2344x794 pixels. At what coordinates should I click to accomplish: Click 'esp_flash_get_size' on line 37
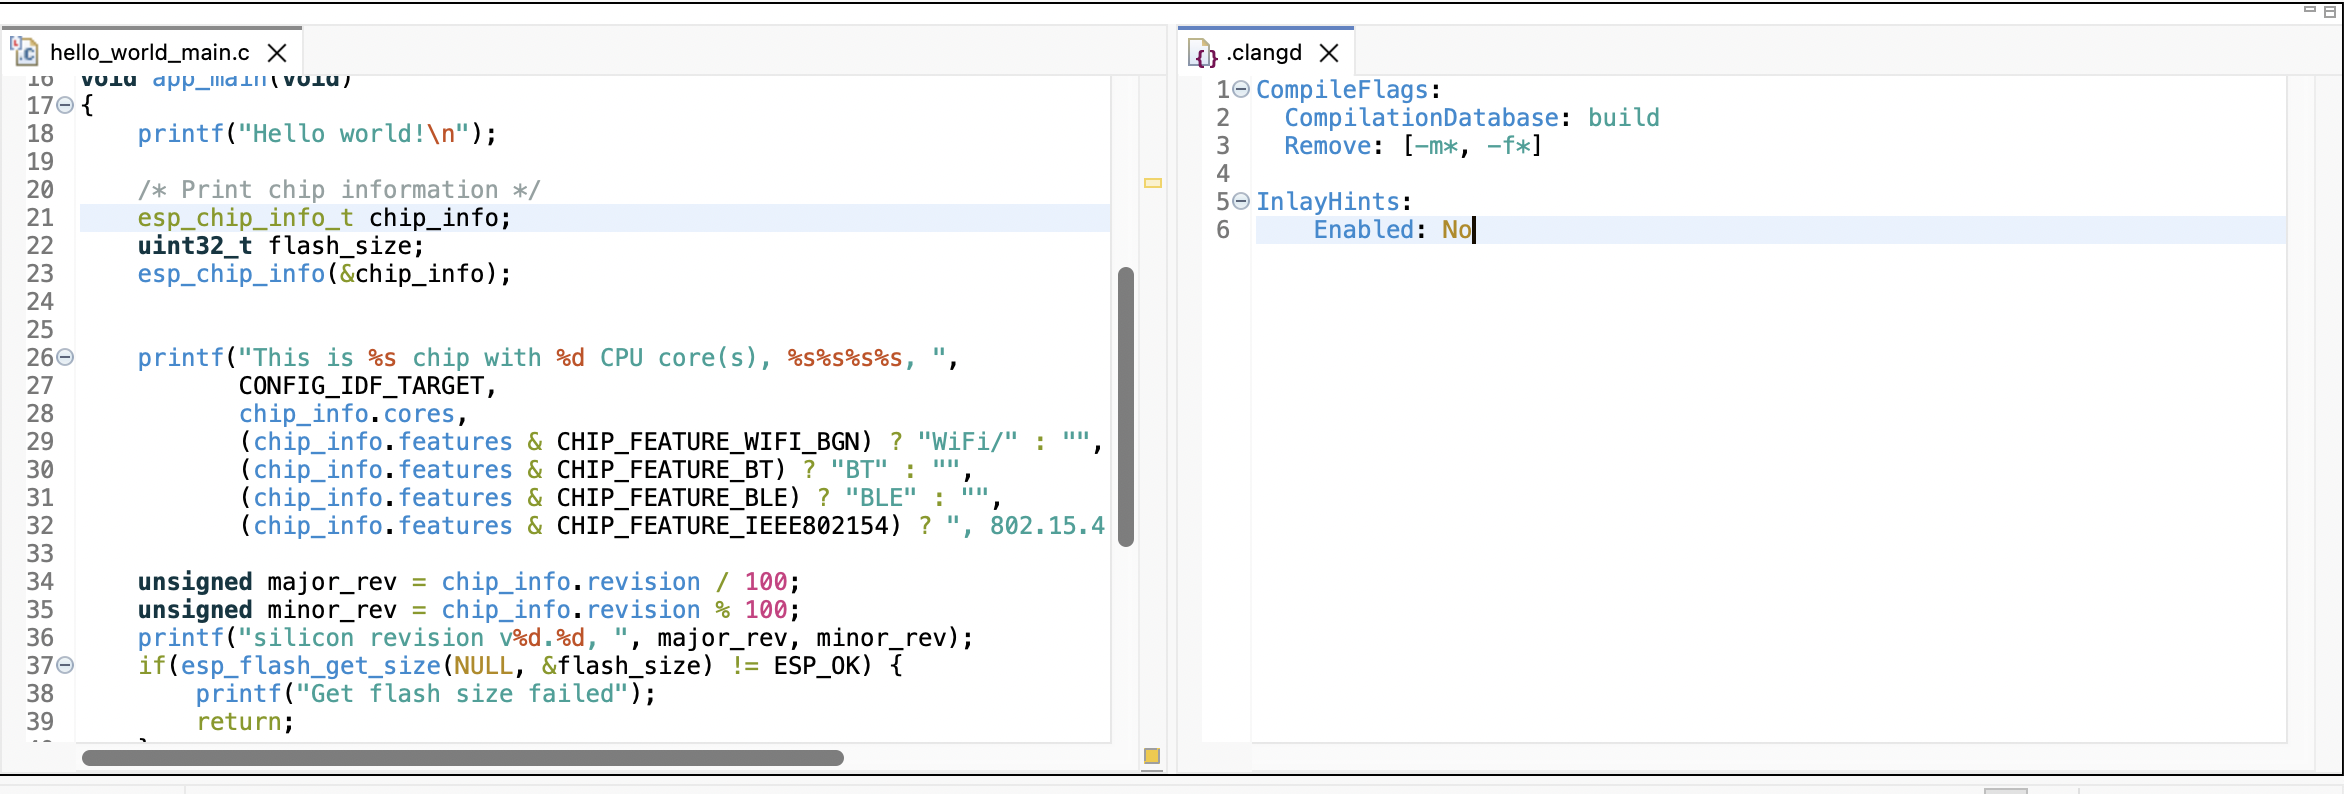311,666
